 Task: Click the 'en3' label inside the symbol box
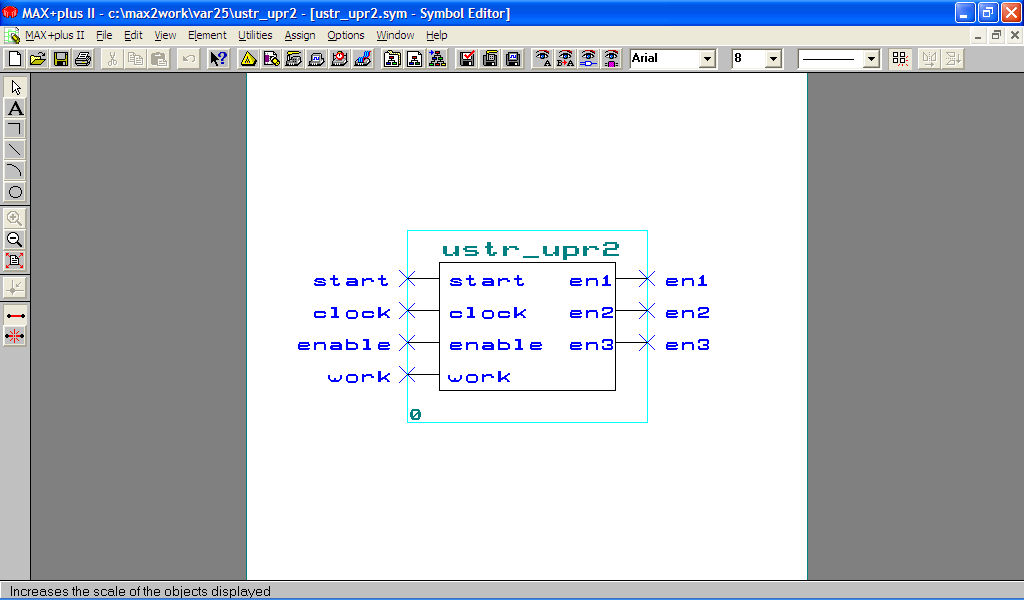[591, 345]
